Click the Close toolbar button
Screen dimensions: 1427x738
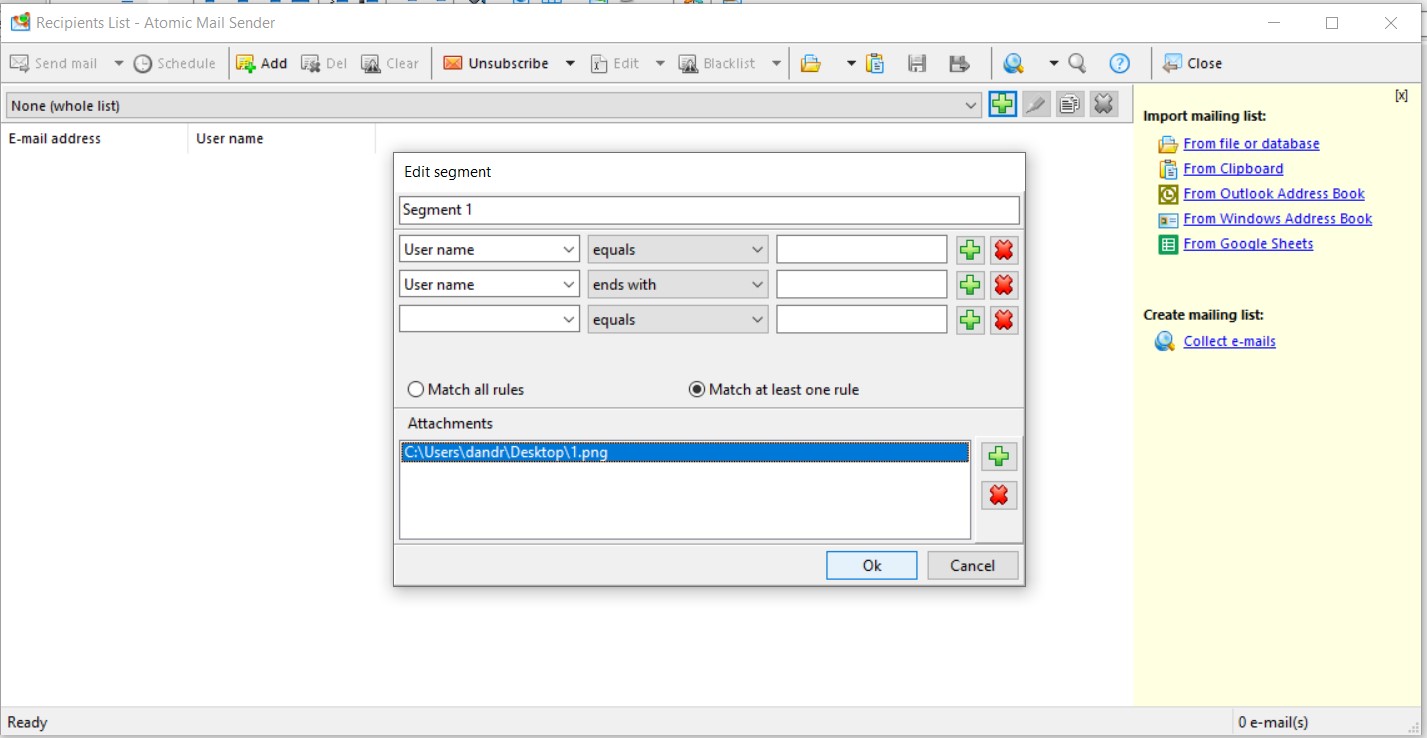pyautogui.click(x=1192, y=63)
